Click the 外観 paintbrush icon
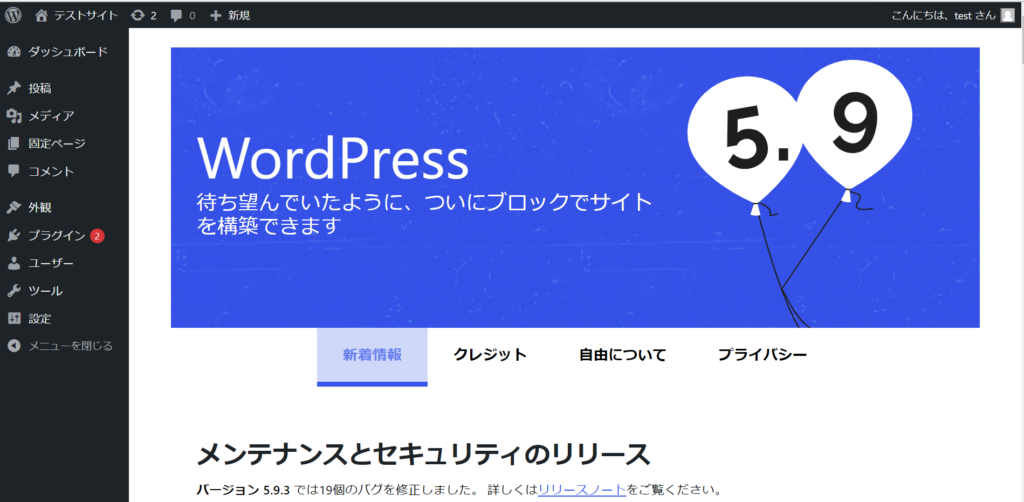 point(14,208)
